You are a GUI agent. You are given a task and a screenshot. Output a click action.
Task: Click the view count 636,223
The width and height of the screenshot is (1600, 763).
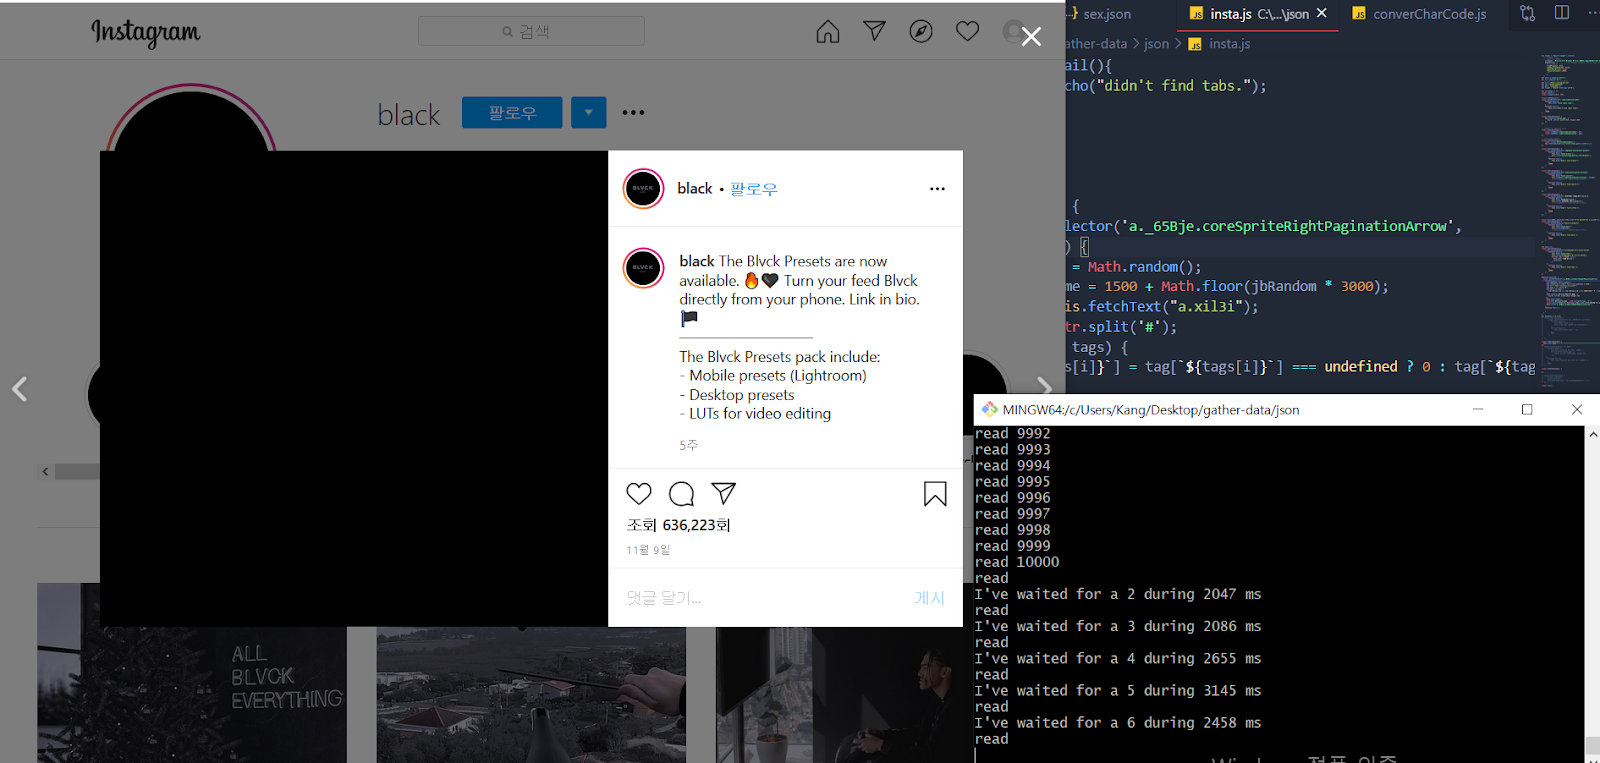tap(679, 525)
